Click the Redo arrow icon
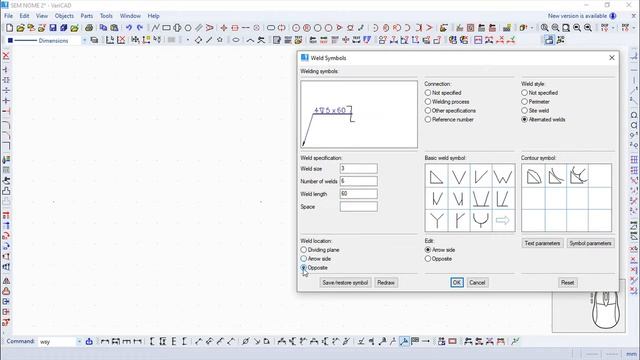Viewport: 640px width, 360px height. pos(140,28)
